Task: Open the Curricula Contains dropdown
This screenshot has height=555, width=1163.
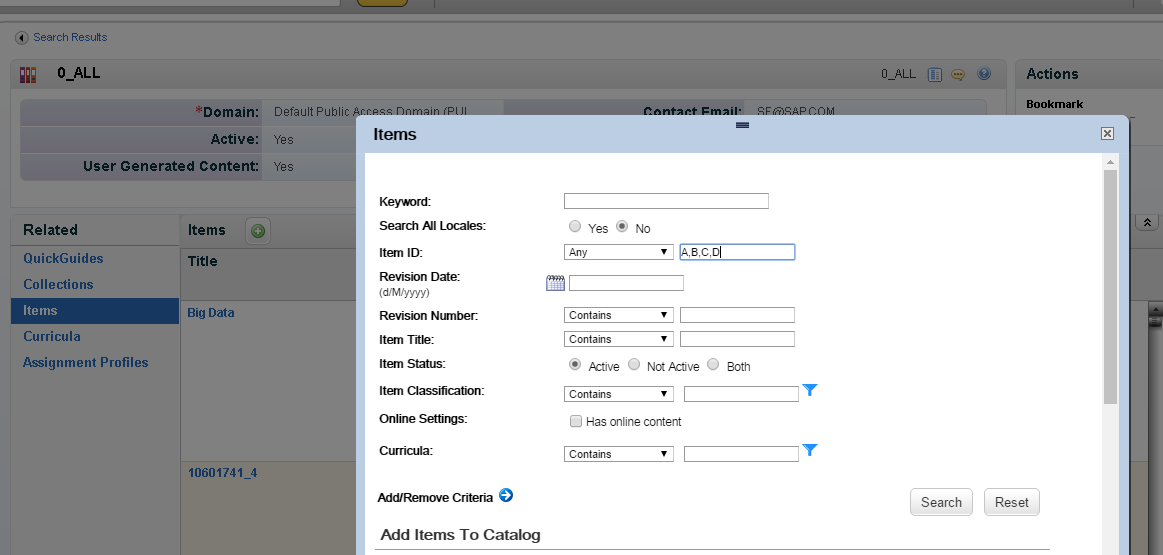Action: pos(619,454)
